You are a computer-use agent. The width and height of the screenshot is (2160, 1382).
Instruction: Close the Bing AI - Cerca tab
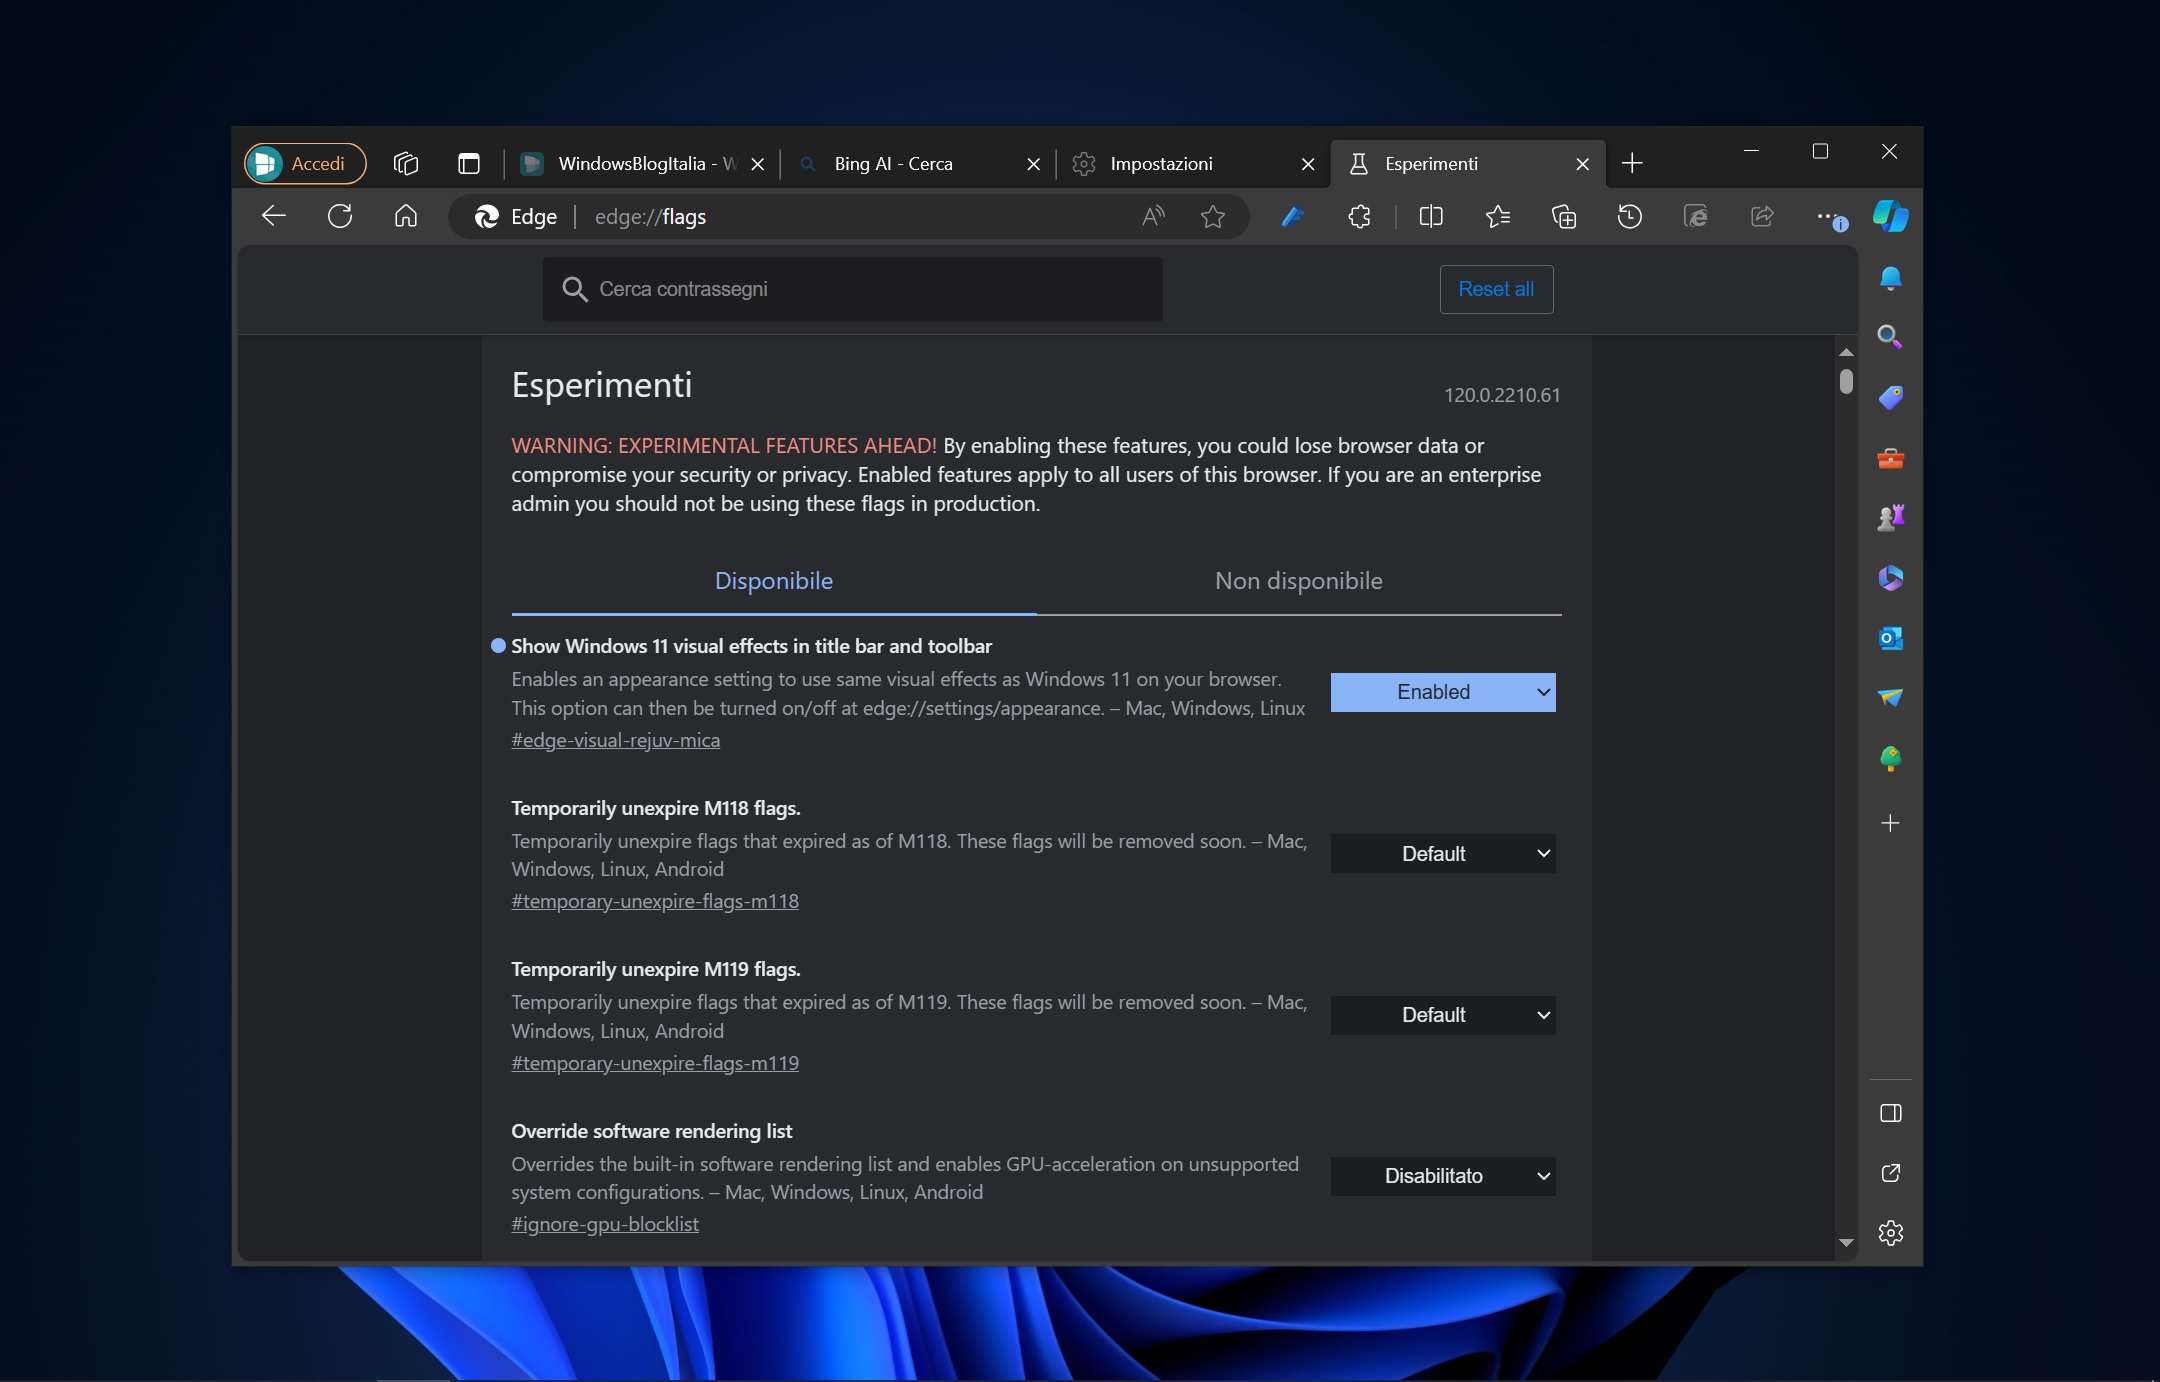click(1034, 164)
